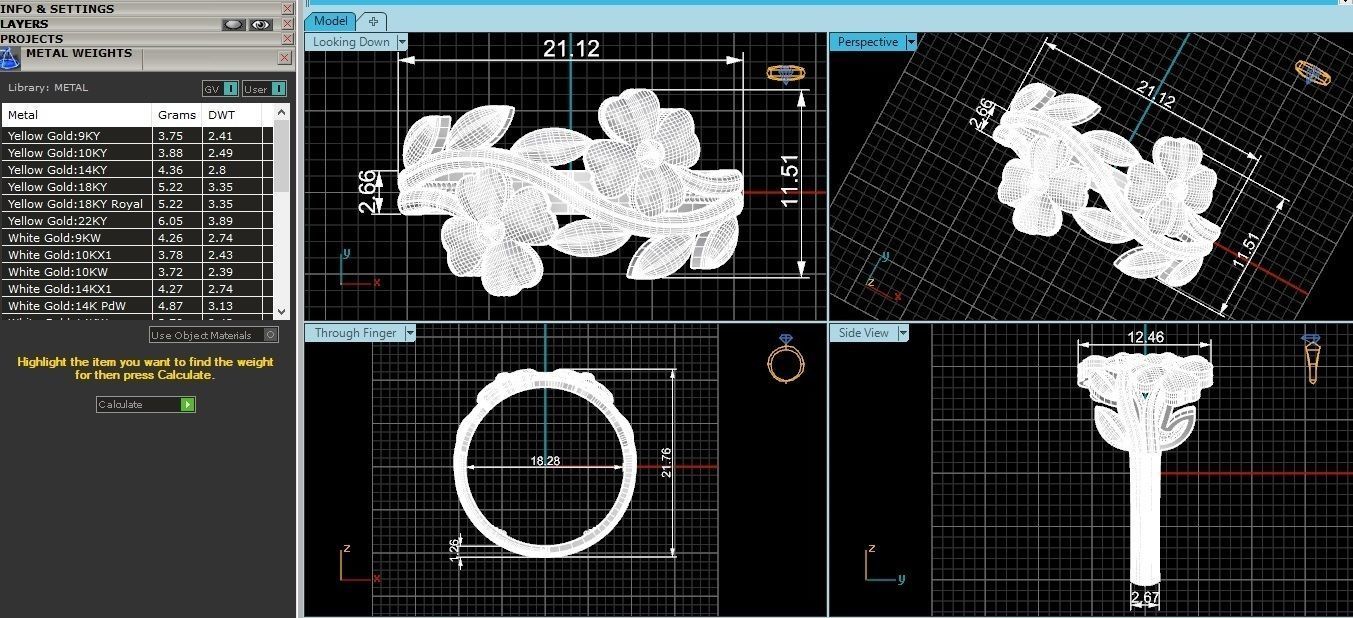Add a new viewport tab with plus icon
1353x618 pixels.
click(x=373, y=21)
